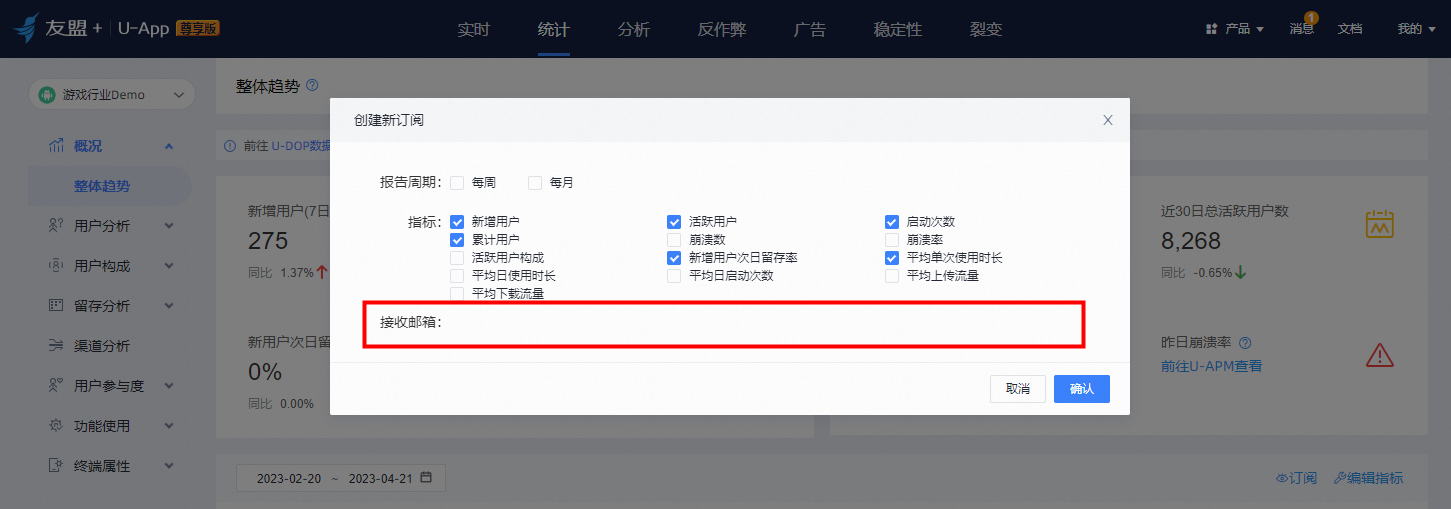Screen dimensions: 1451x509
Task: Switch to the 裂变 top tab
Action: pos(986,29)
